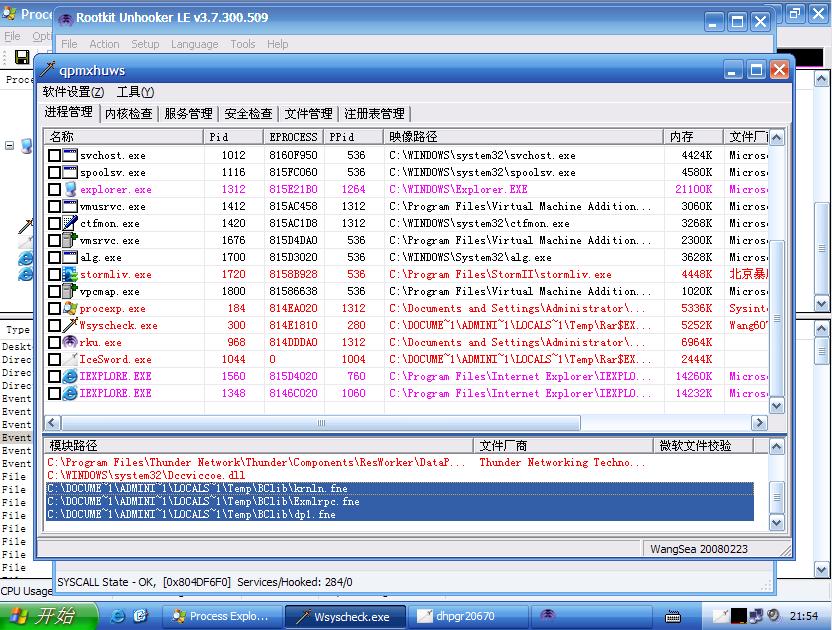
Task: Open the Tools menu in Rootkit Unhooker
Action: pyautogui.click(x=242, y=44)
